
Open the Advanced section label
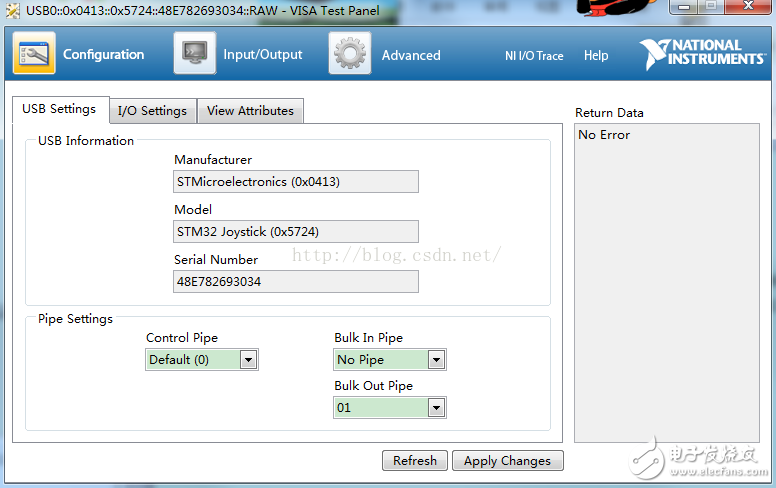tap(411, 55)
